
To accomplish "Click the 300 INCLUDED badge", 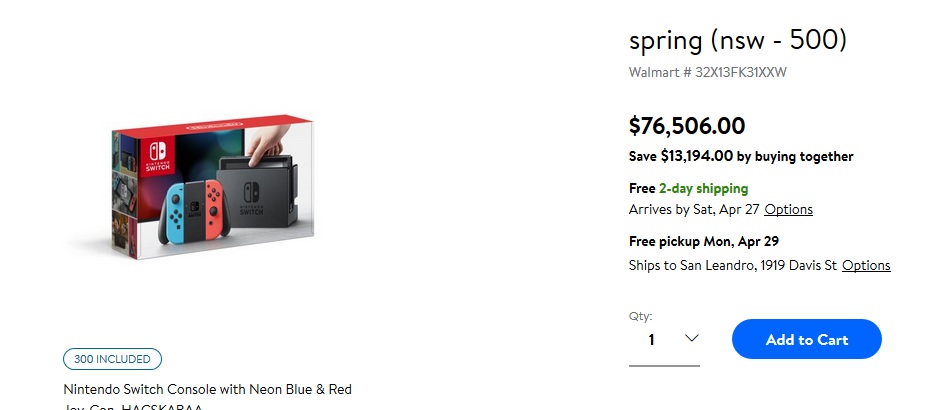I will tap(112, 359).
